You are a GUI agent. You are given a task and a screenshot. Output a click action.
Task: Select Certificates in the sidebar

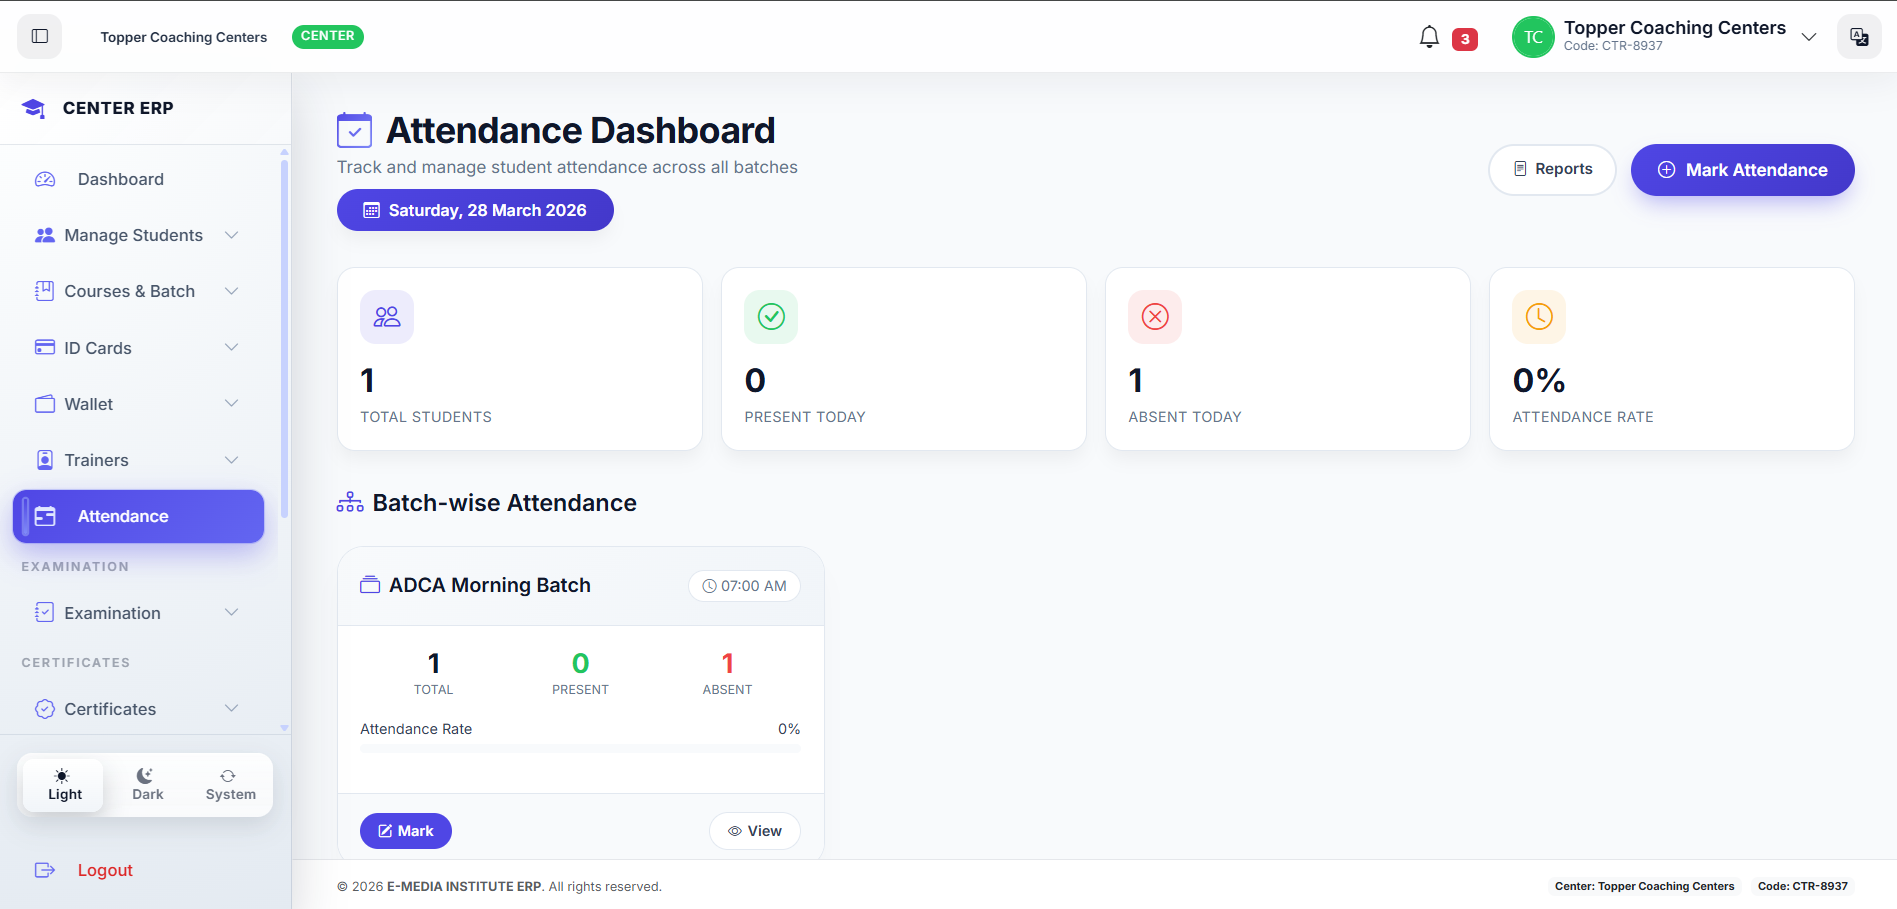(110, 708)
